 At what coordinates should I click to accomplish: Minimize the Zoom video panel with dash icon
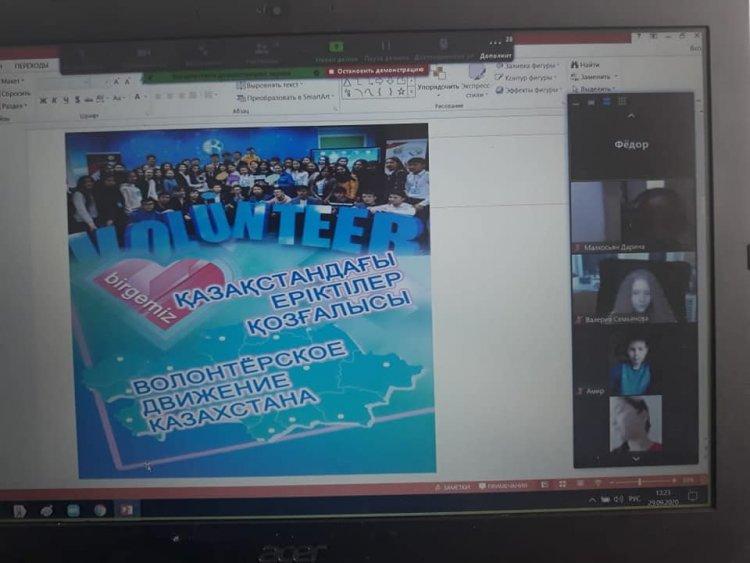click(576, 102)
